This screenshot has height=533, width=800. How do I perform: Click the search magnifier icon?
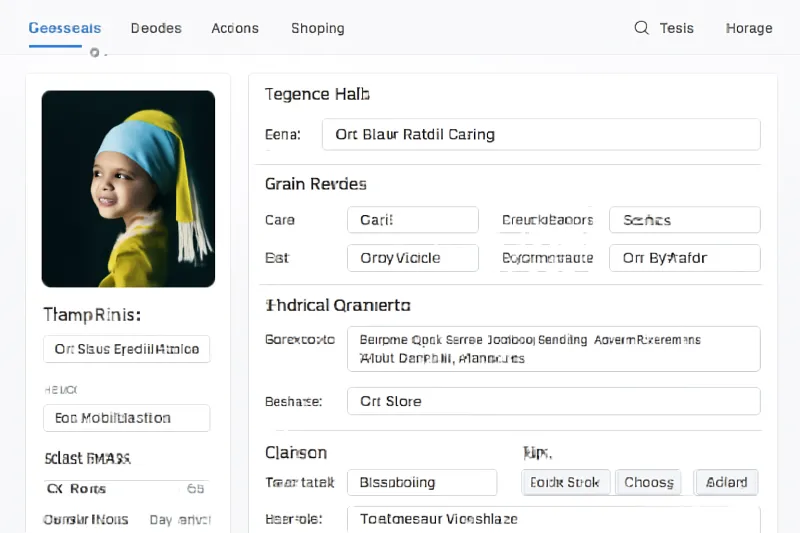(x=641, y=28)
